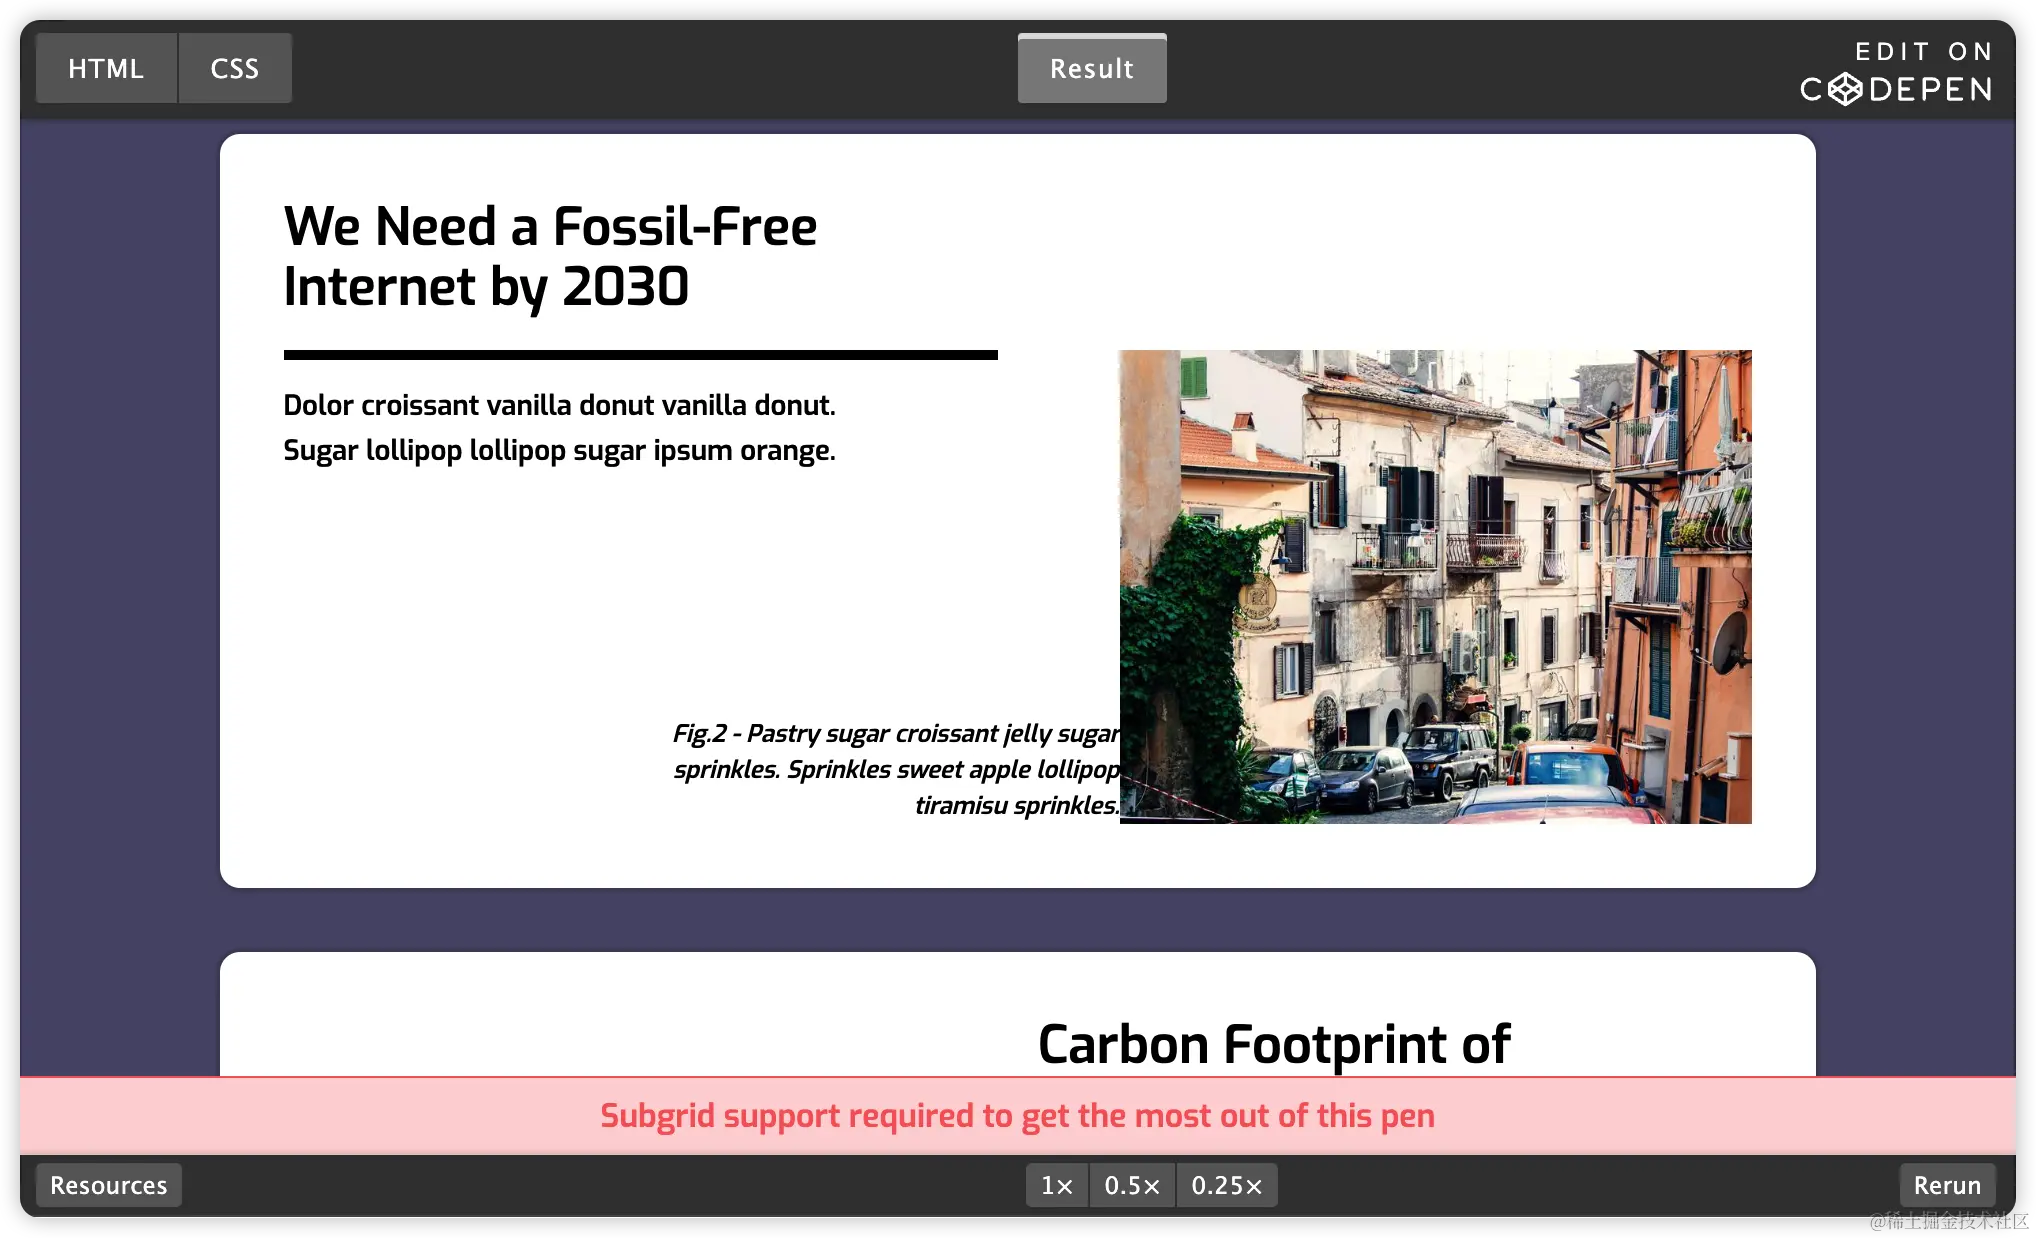
Task: Open the HTML tab
Action: tap(106, 68)
